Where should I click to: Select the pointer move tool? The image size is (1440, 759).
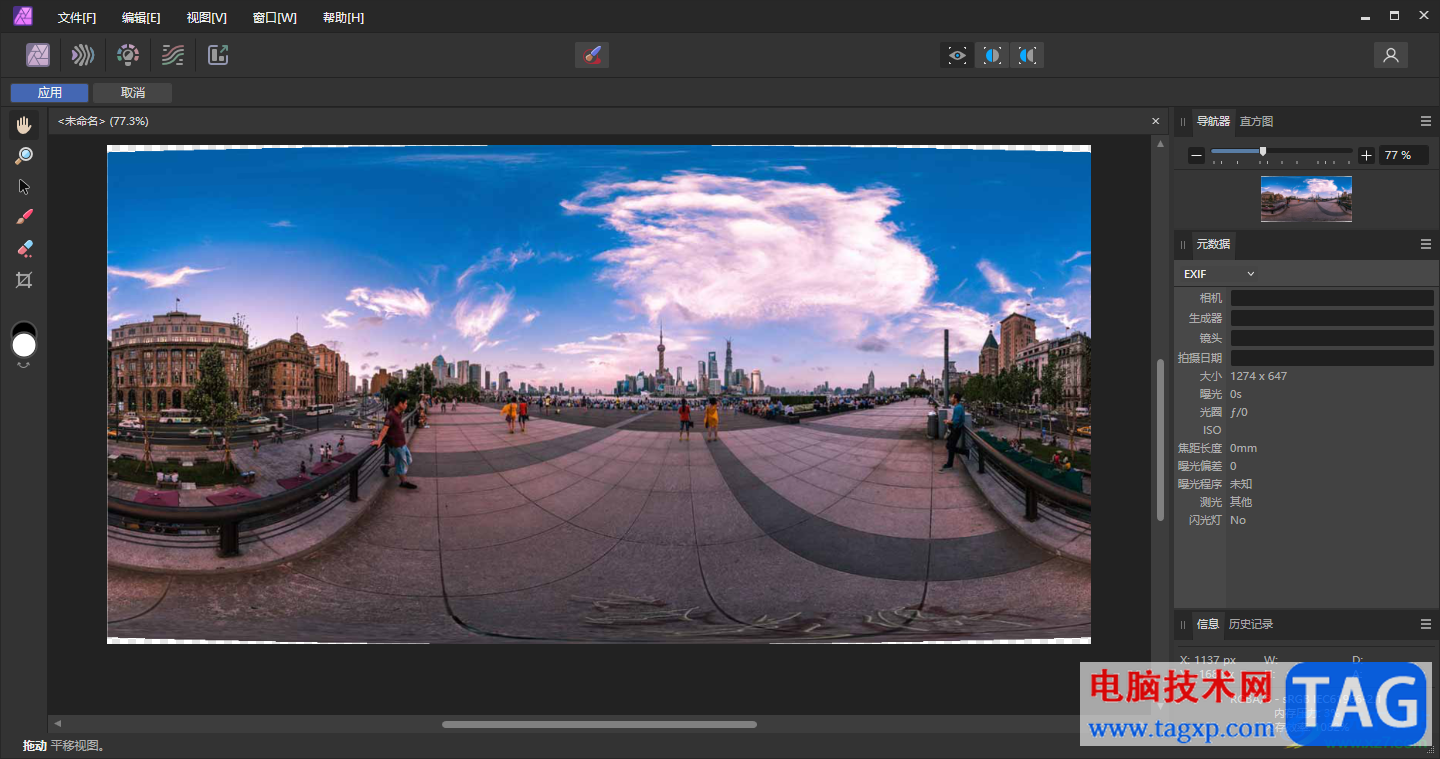click(24, 186)
